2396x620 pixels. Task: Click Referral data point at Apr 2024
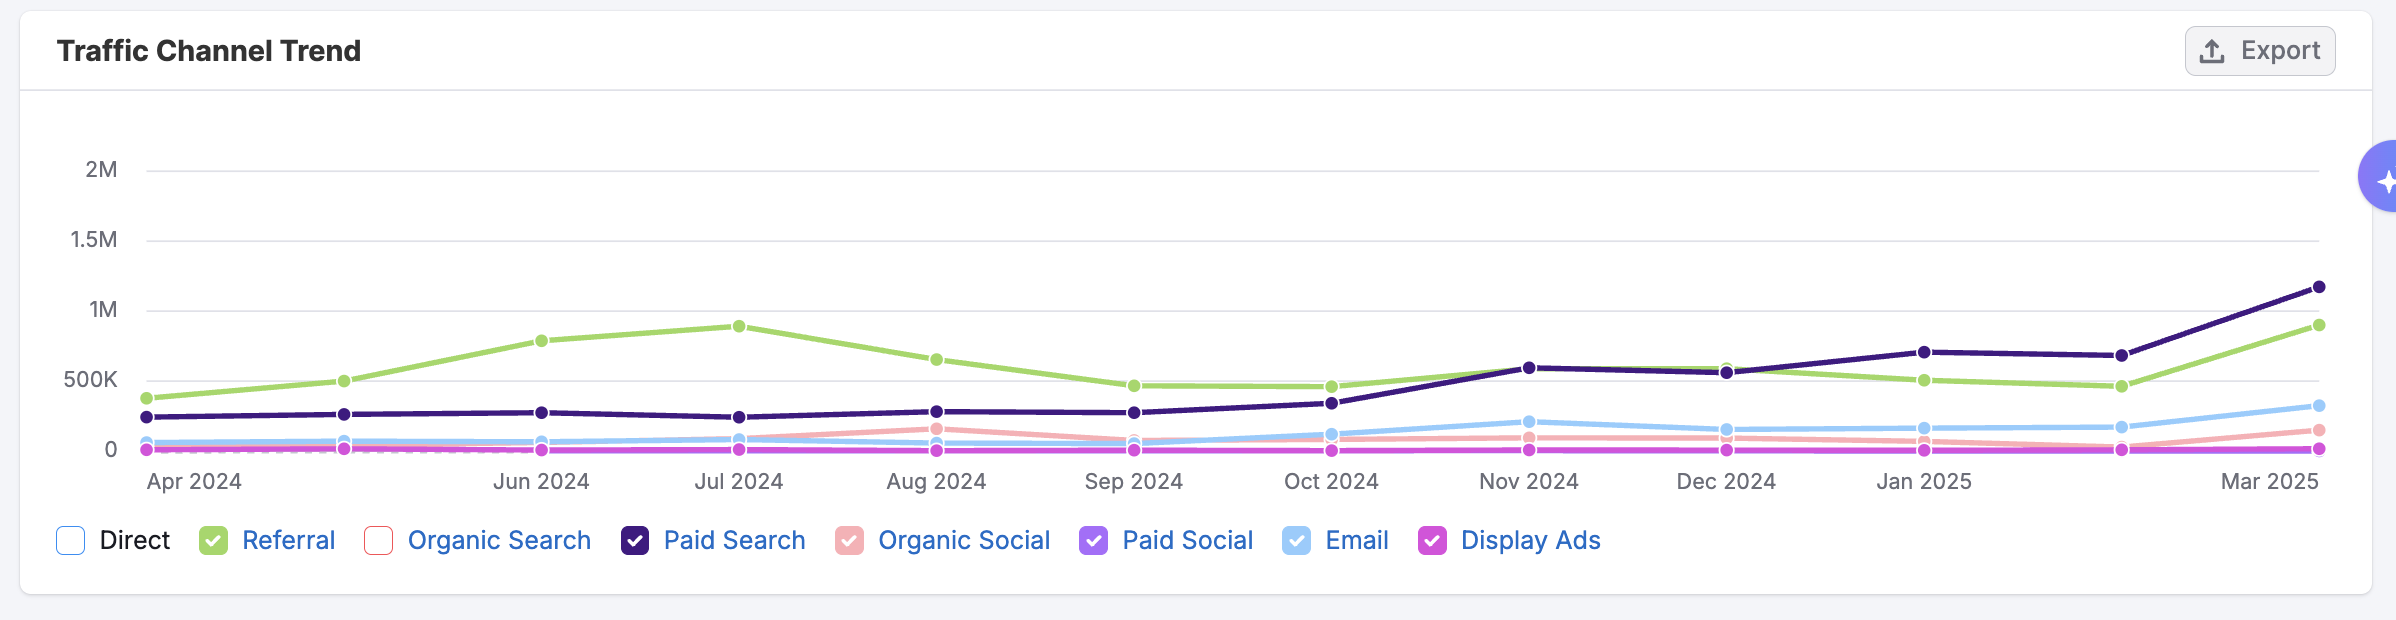(x=147, y=398)
